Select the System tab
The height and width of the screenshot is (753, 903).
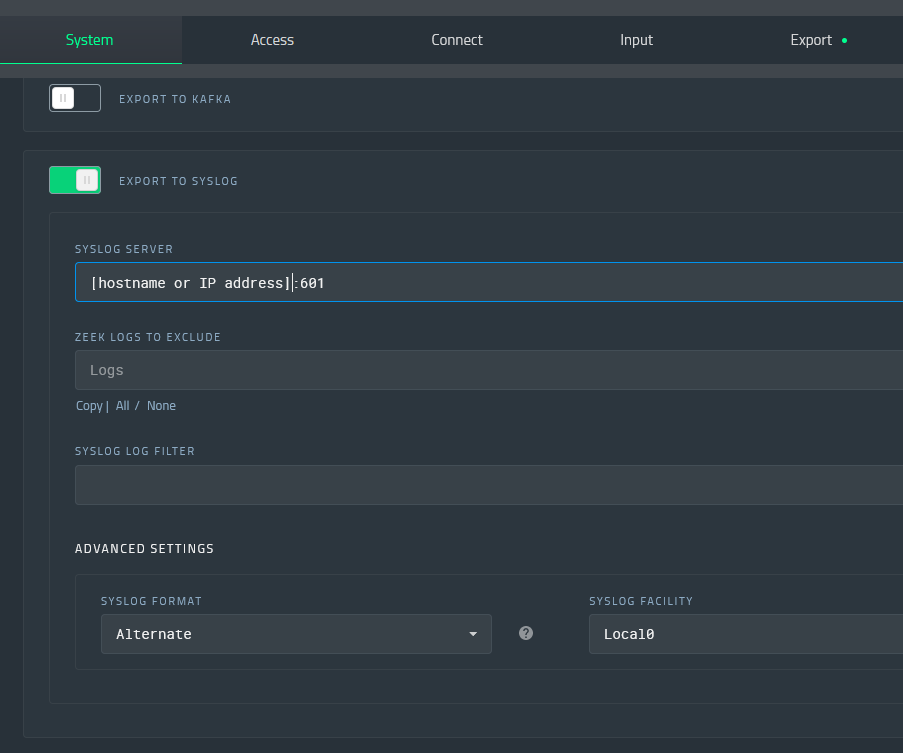90,40
